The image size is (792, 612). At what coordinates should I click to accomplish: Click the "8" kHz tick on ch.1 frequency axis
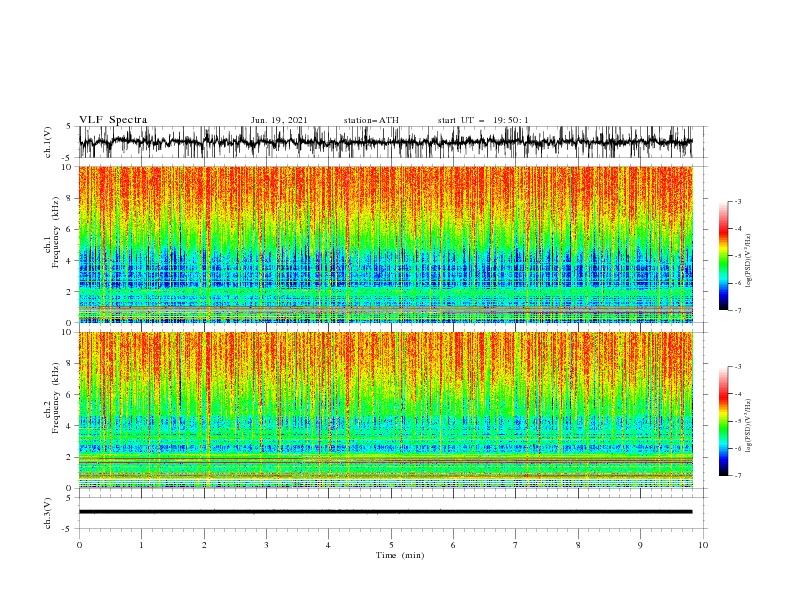click(x=69, y=198)
